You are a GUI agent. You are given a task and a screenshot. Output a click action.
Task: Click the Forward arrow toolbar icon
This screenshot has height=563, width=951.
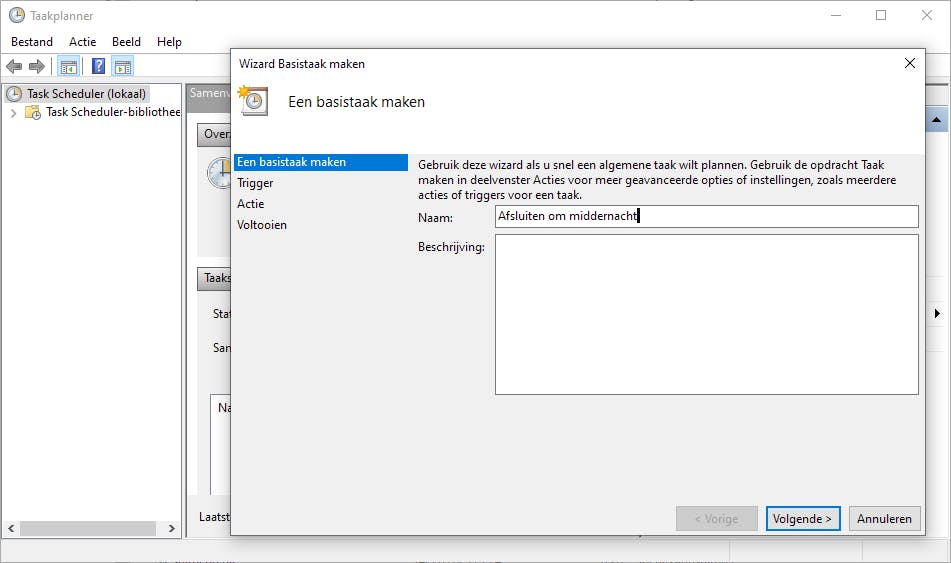[37, 66]
